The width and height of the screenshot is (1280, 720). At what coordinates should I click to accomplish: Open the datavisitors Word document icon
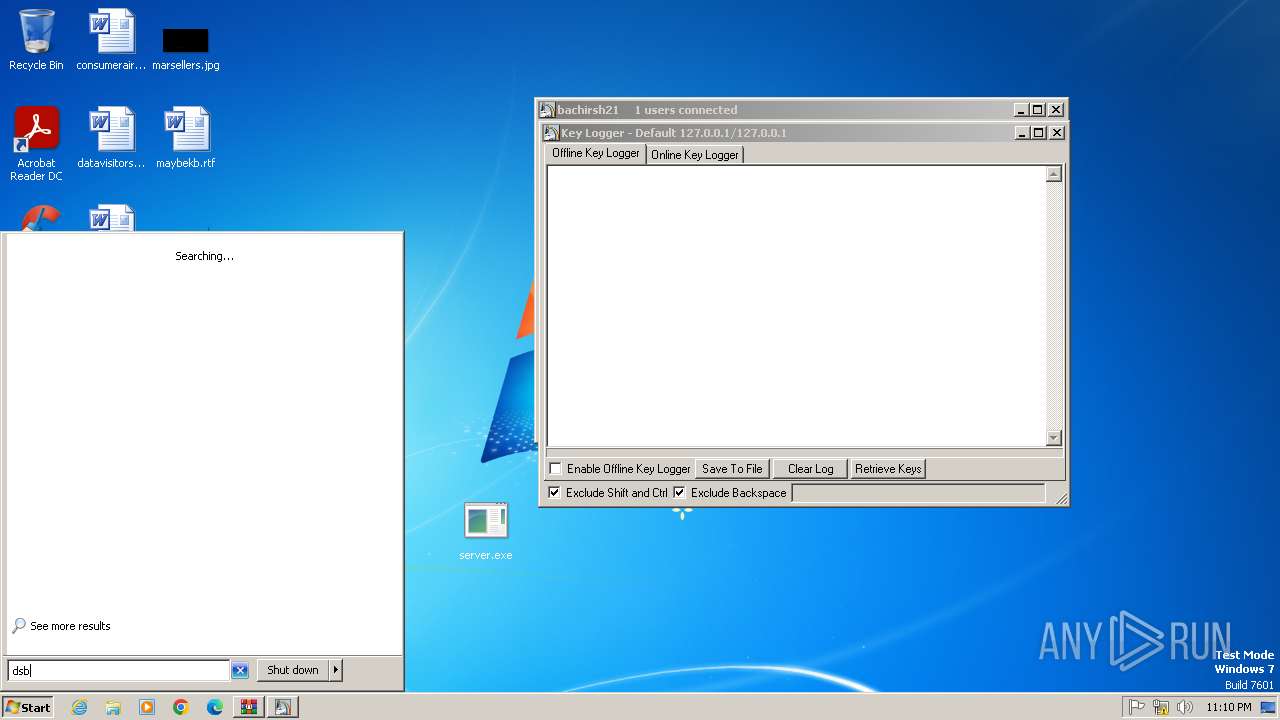click(x=111, y=138)
